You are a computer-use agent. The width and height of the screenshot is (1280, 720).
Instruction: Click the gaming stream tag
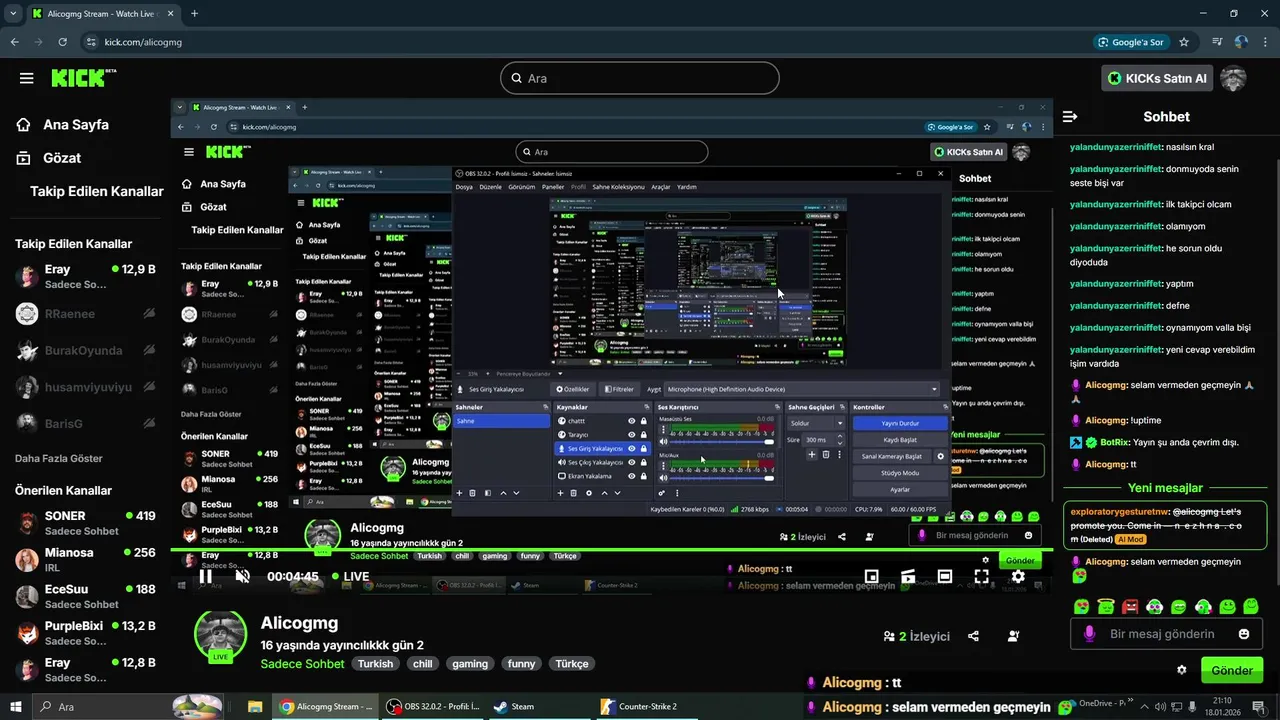470,663
